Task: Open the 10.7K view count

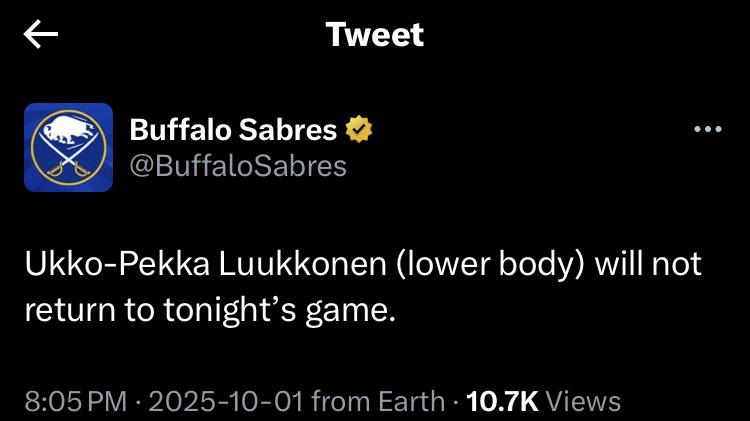Action: [503, 402]
